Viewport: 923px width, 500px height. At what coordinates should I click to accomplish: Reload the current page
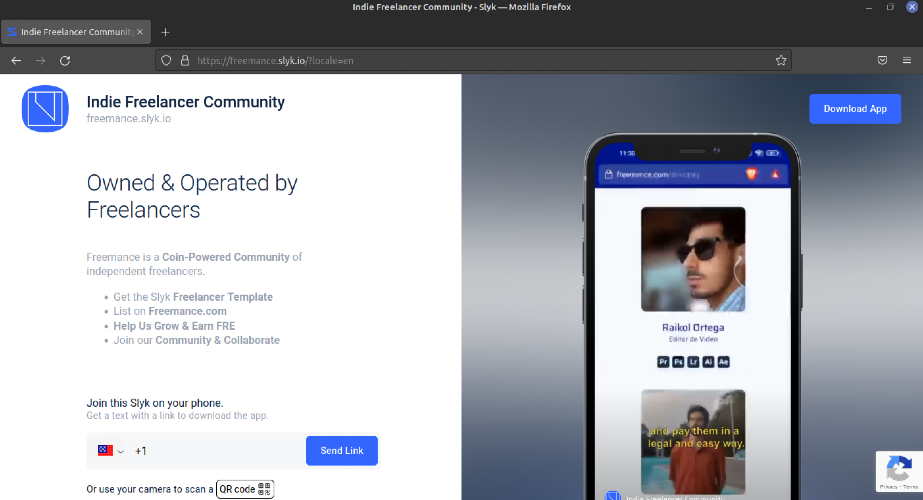65,61
